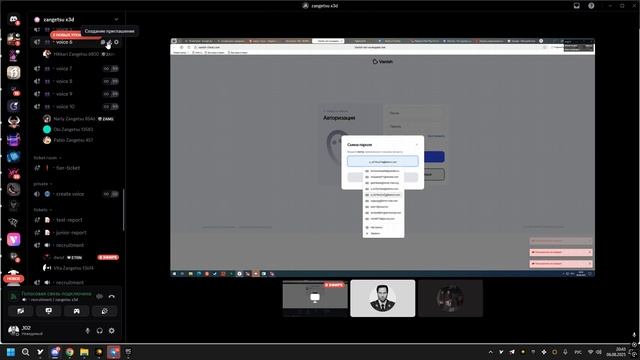This screenshot has width=640, height=360.
Task: Click J02 user avatar in user panel
Action: tap(13, 330)
